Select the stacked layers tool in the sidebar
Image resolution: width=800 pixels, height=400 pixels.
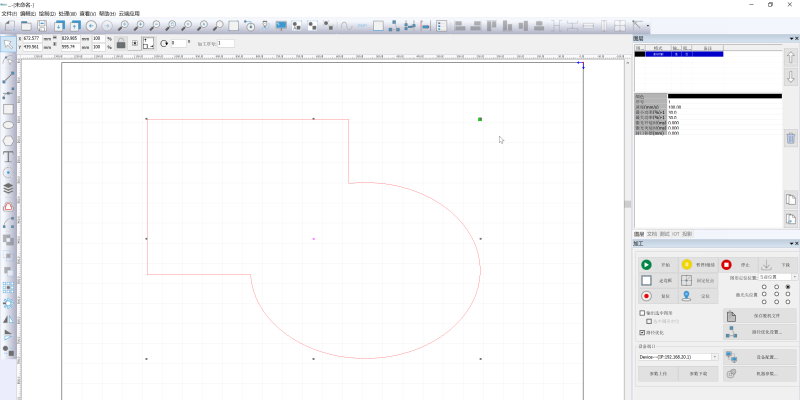(x=8, y=188)
